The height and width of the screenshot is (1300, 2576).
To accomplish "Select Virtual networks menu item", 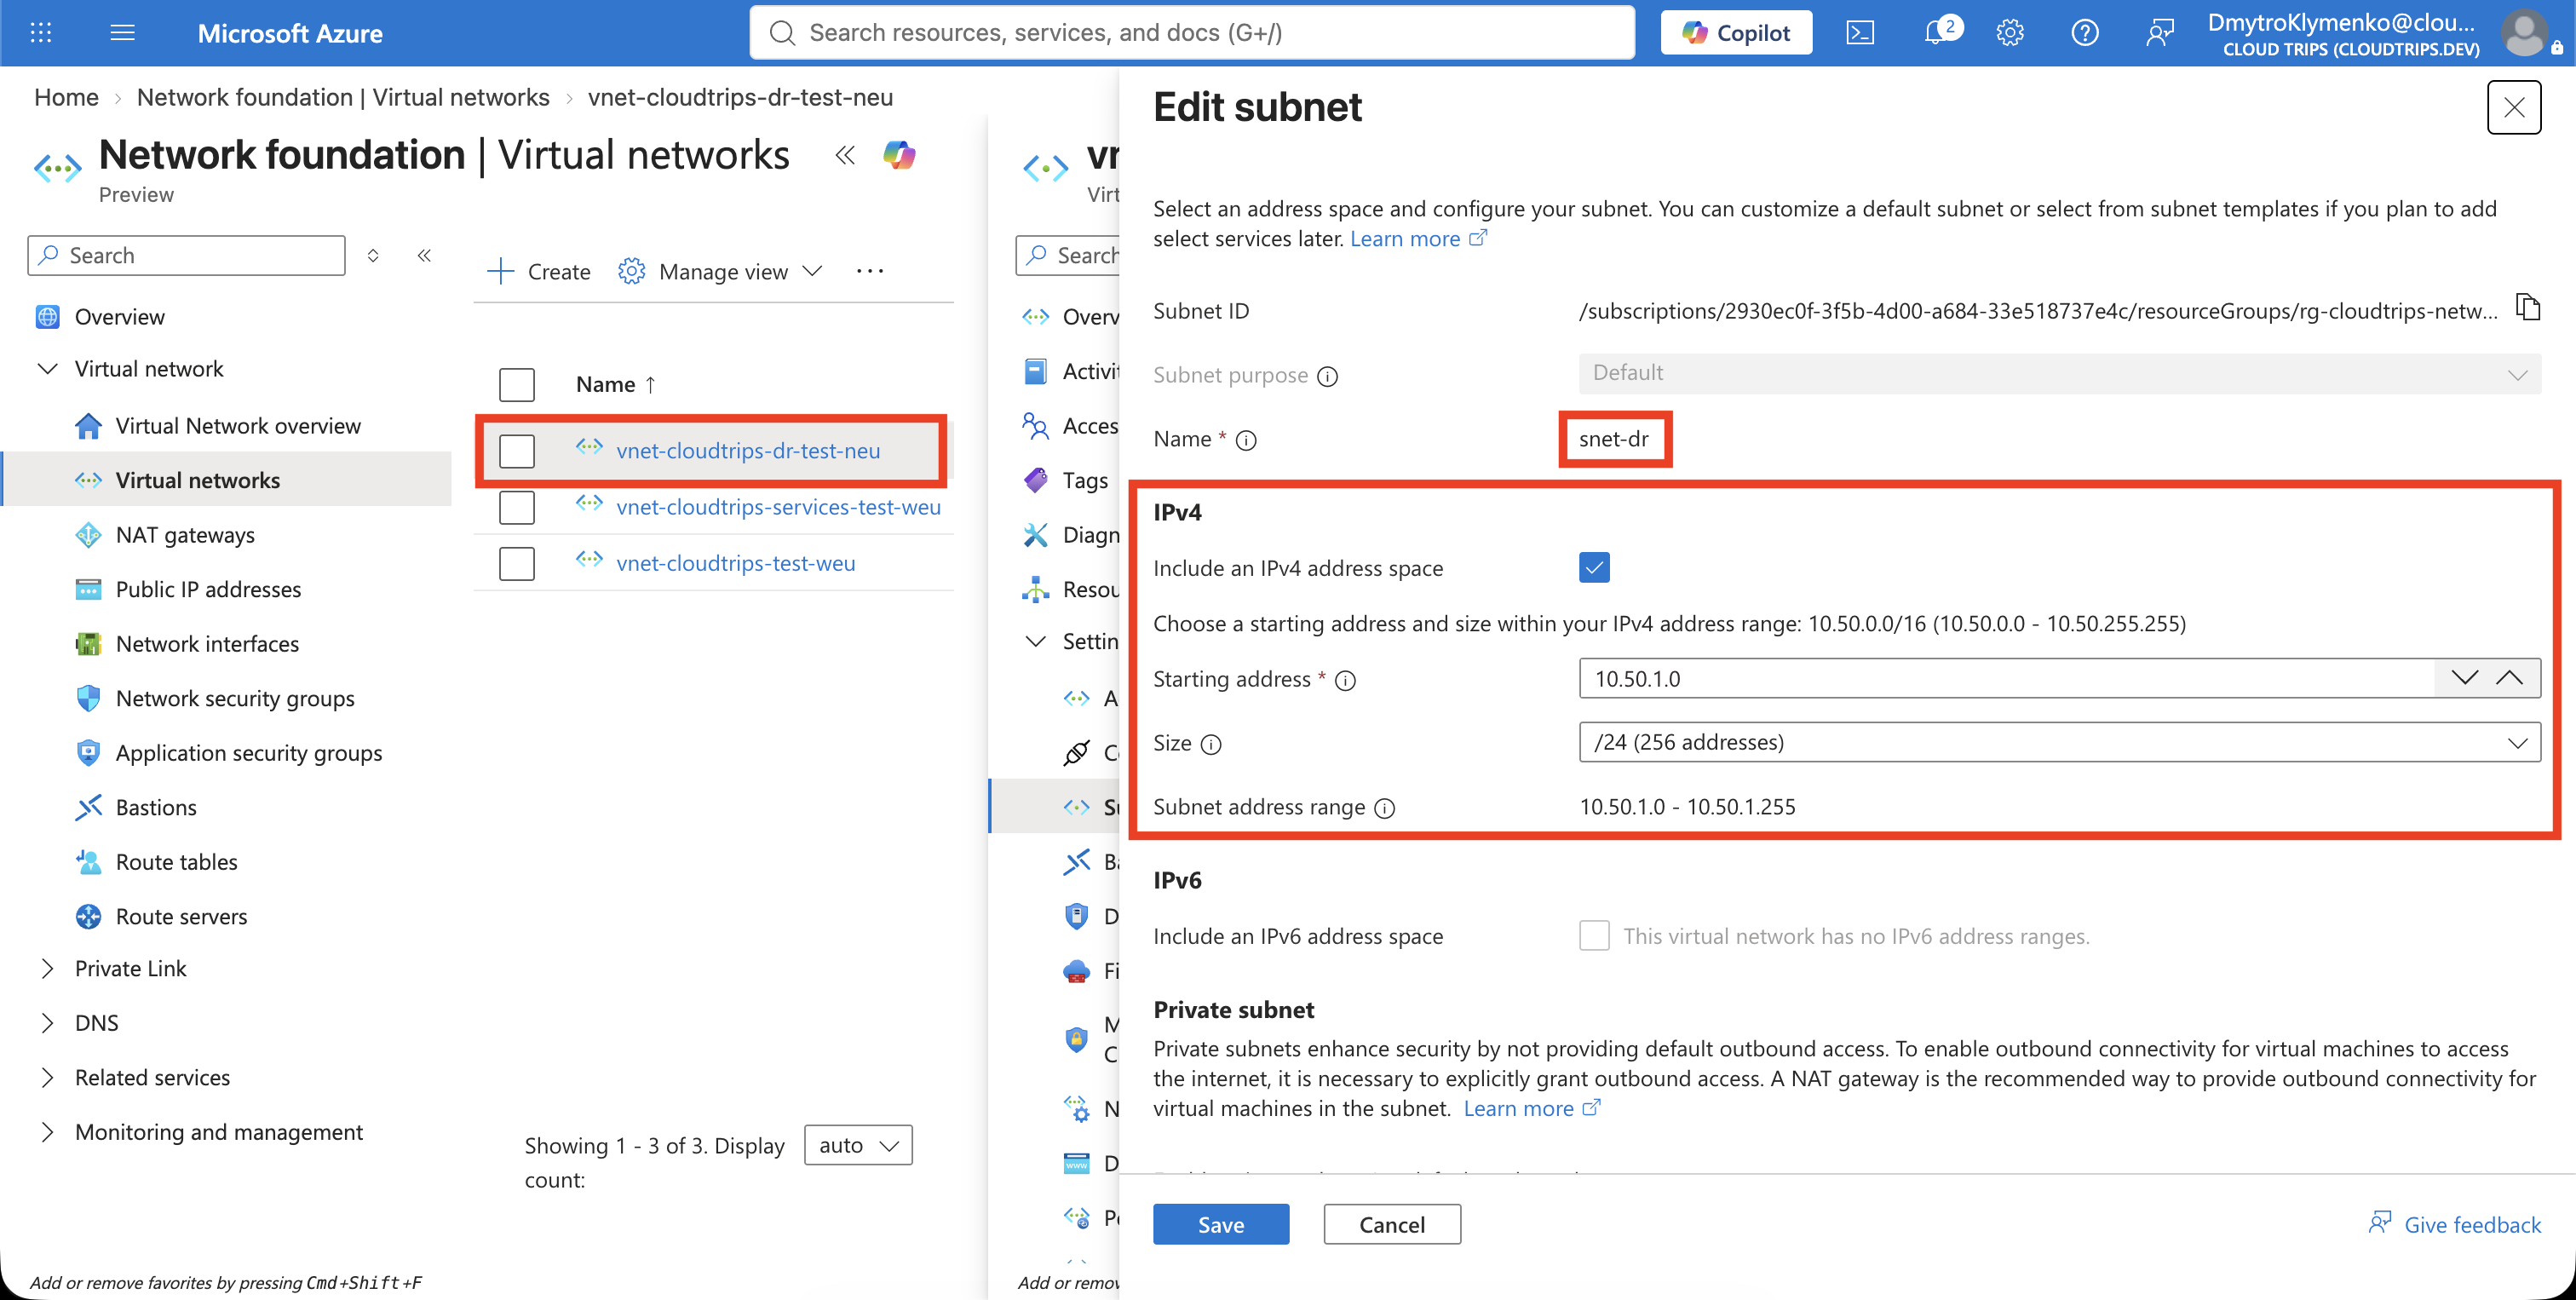I will [227, 480].
